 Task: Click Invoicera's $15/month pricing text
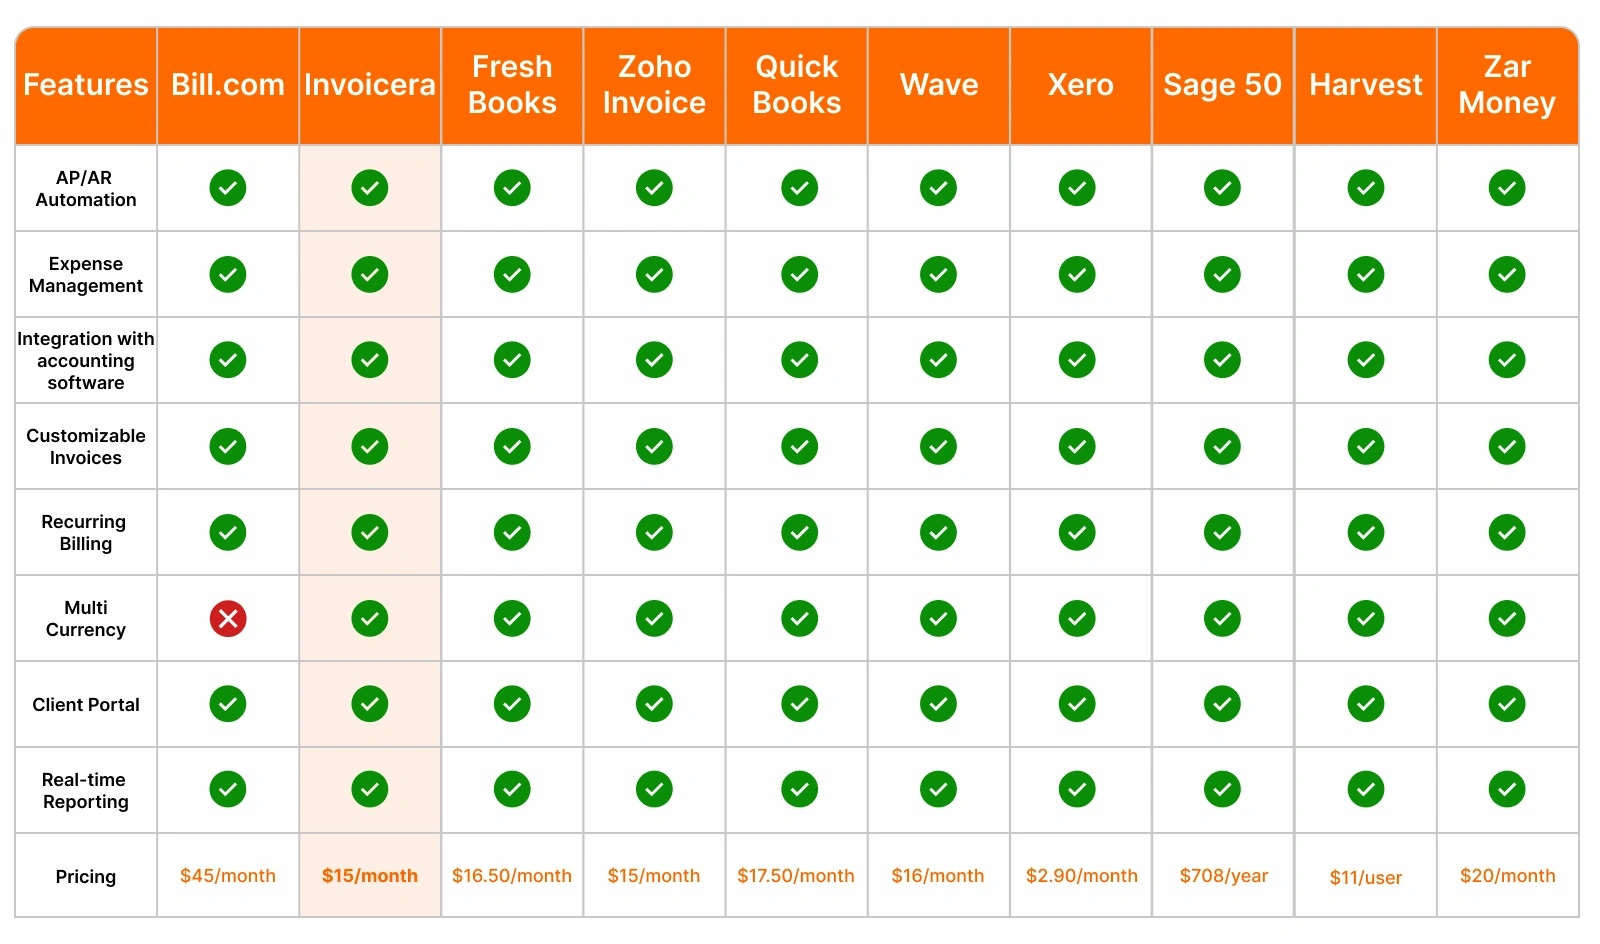[x=370, y=876]
